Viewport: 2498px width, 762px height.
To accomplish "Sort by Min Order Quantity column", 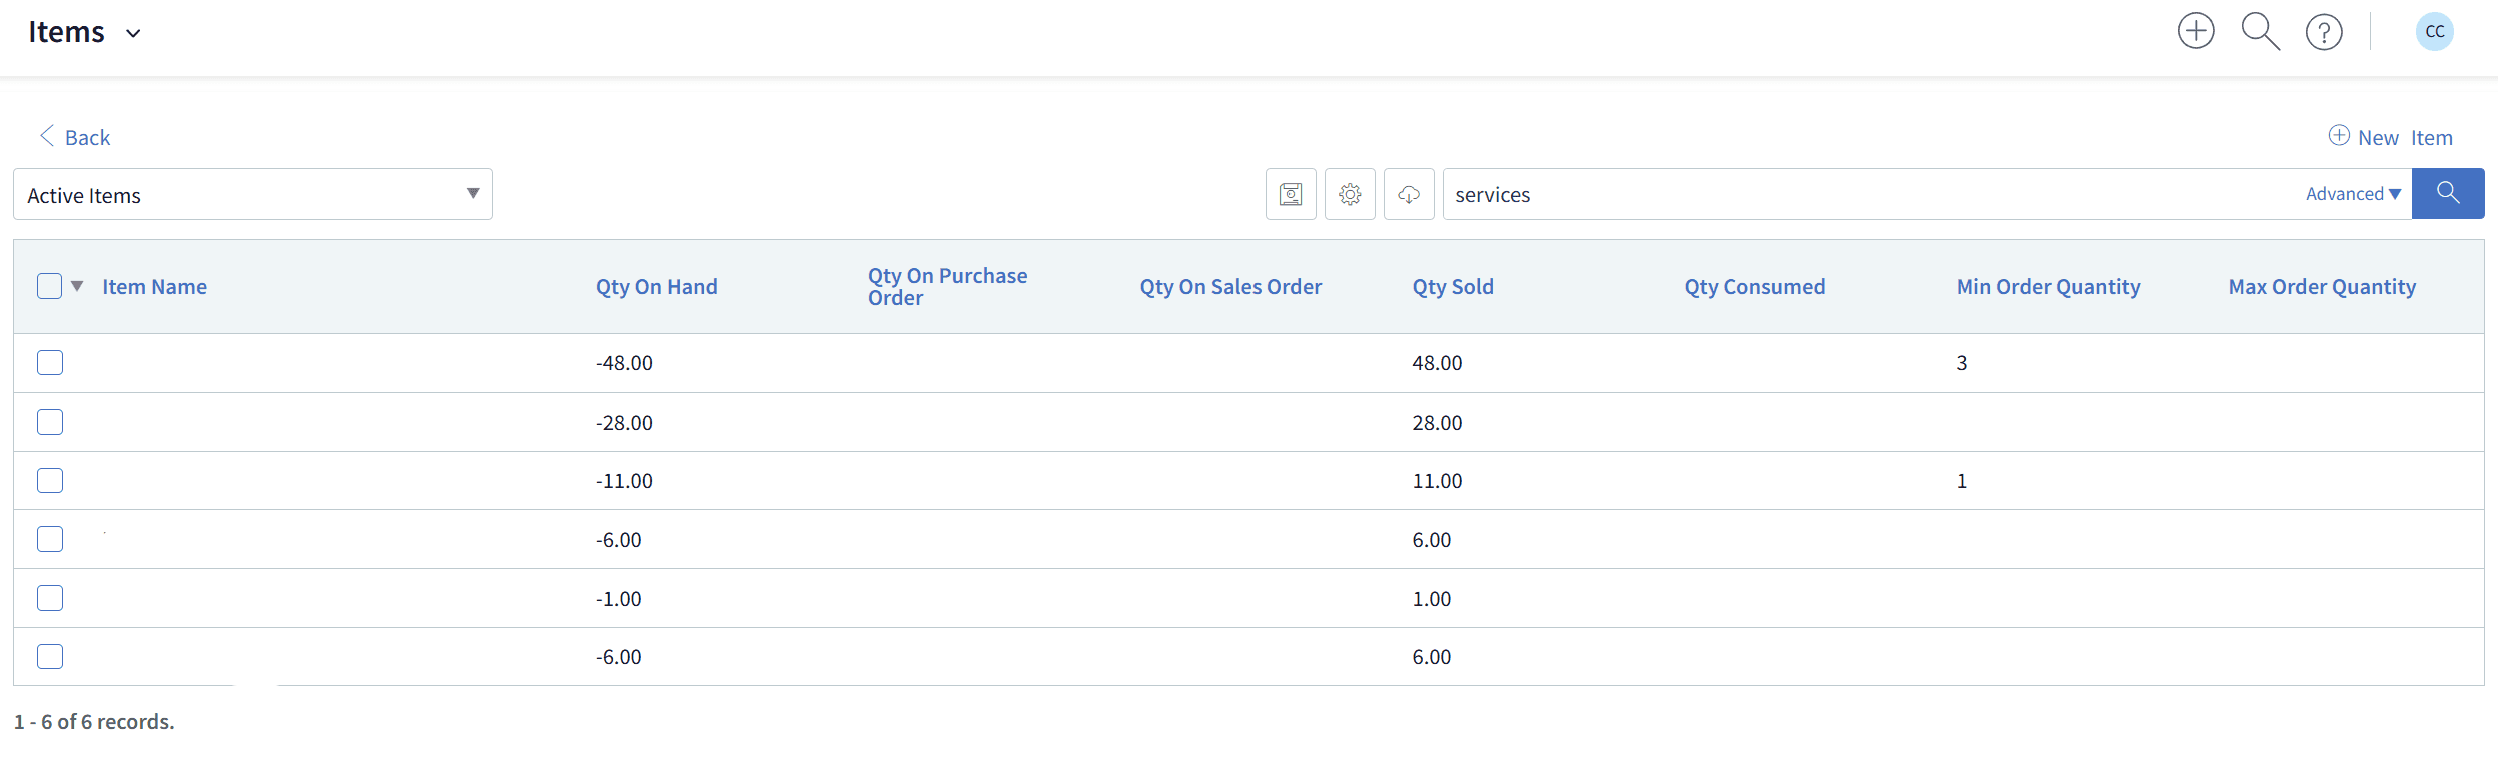I will click(x=2048, y=287).
